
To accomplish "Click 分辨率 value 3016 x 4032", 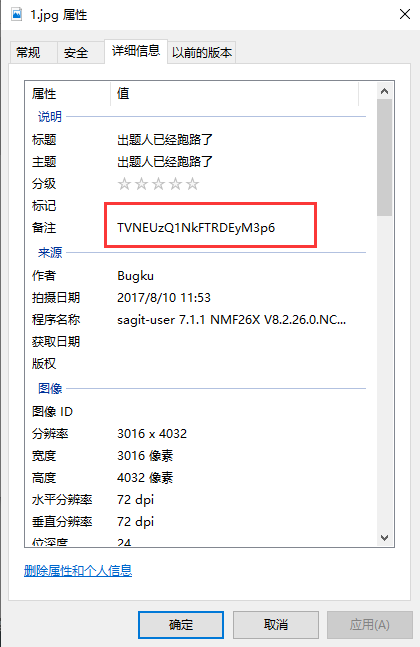I will coord(152,434).
